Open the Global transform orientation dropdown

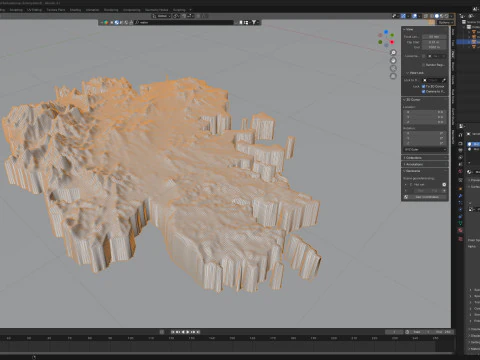coord(161,16)
